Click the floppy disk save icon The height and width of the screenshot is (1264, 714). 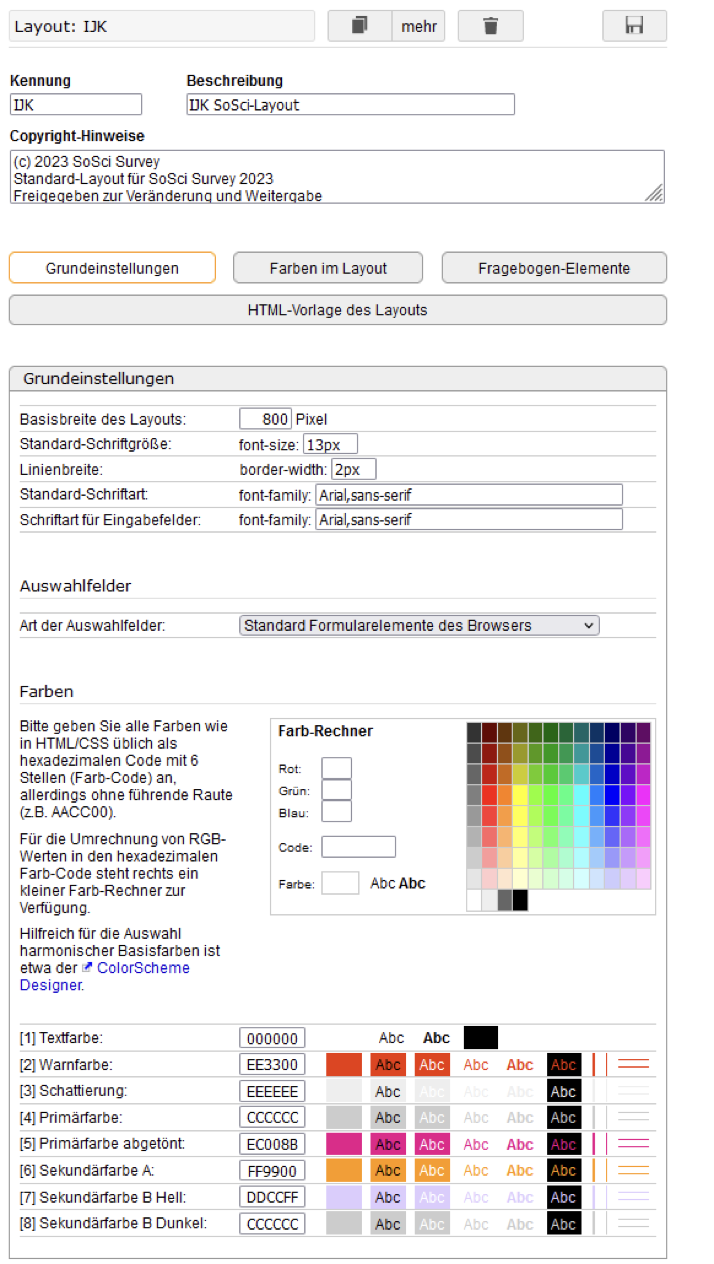[634, 26]
